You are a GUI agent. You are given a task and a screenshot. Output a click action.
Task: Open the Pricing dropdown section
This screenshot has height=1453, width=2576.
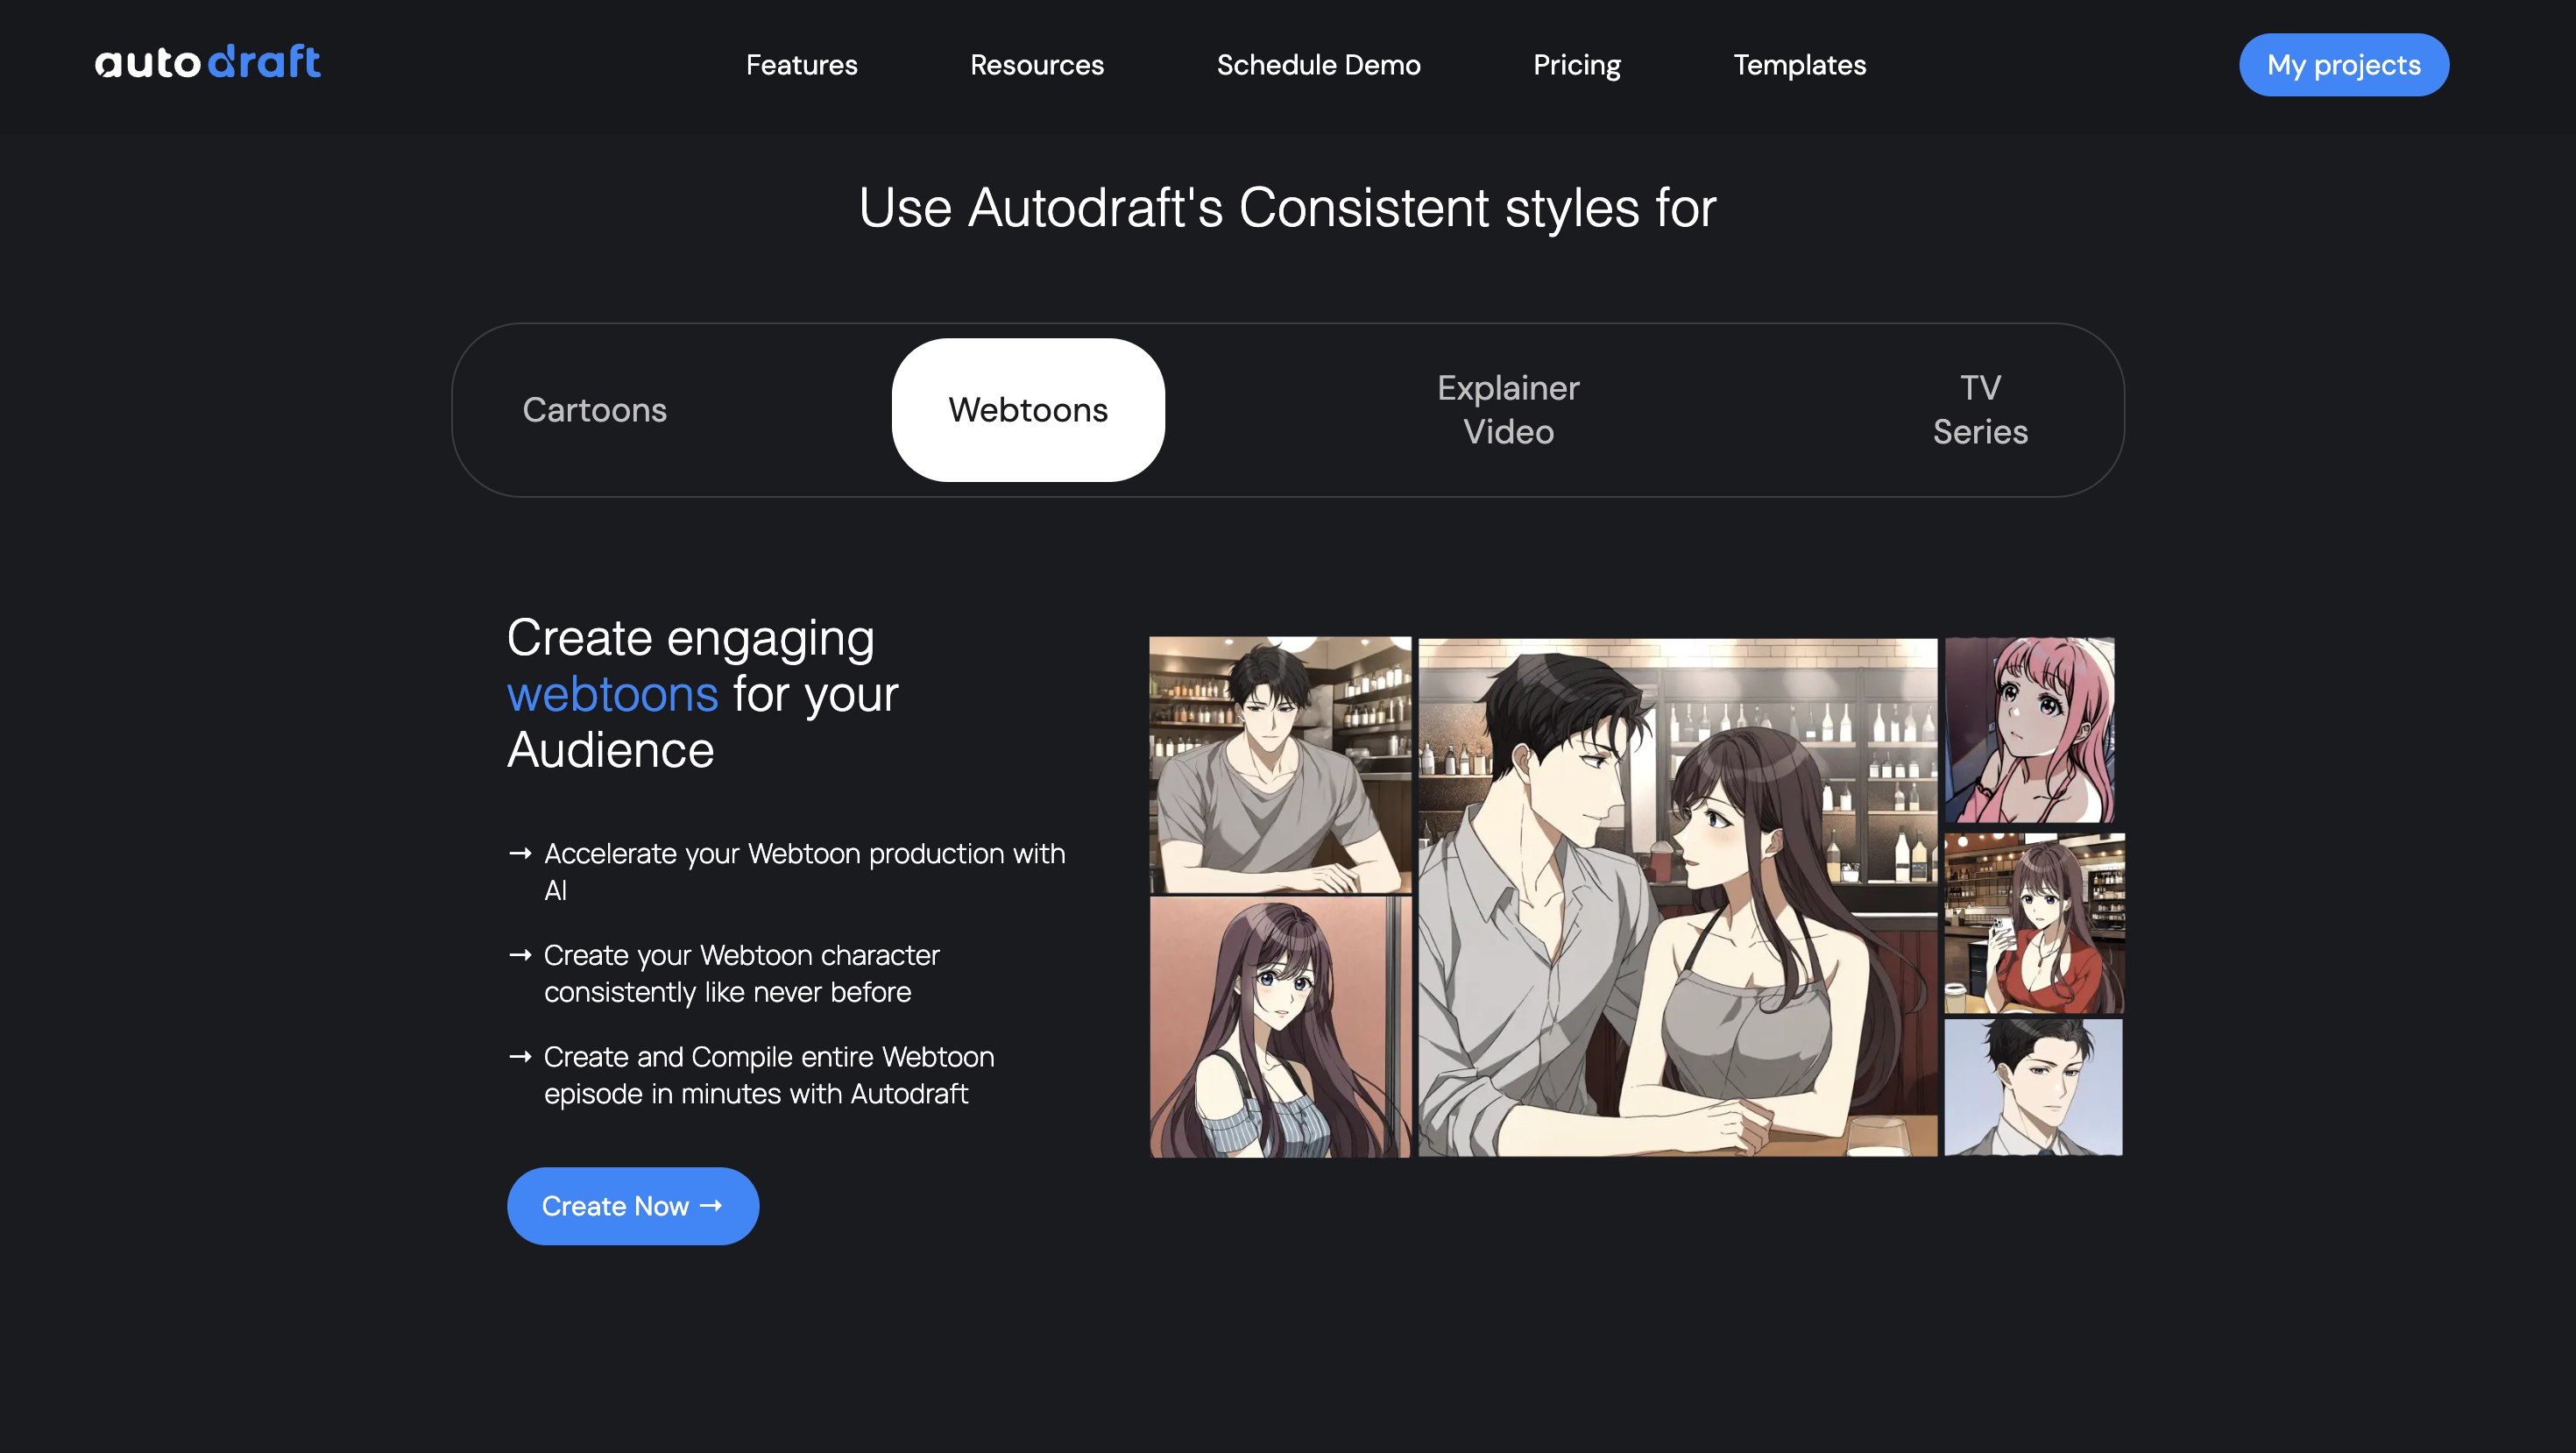(1576, 66)
